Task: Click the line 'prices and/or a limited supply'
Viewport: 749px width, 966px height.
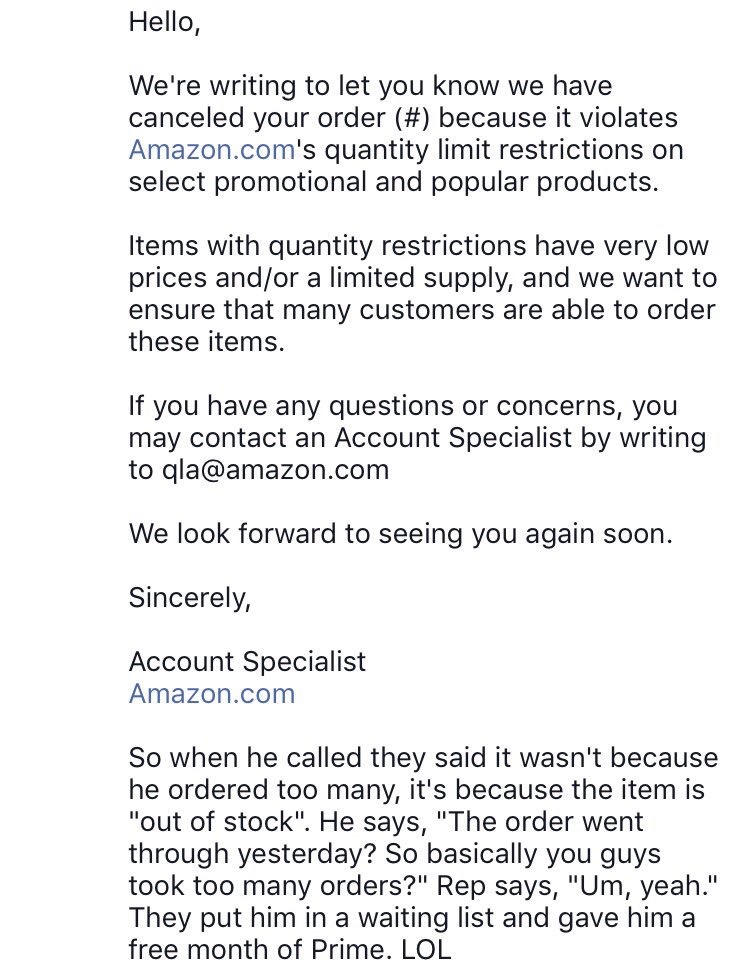Action: click(x=423, y=278)
